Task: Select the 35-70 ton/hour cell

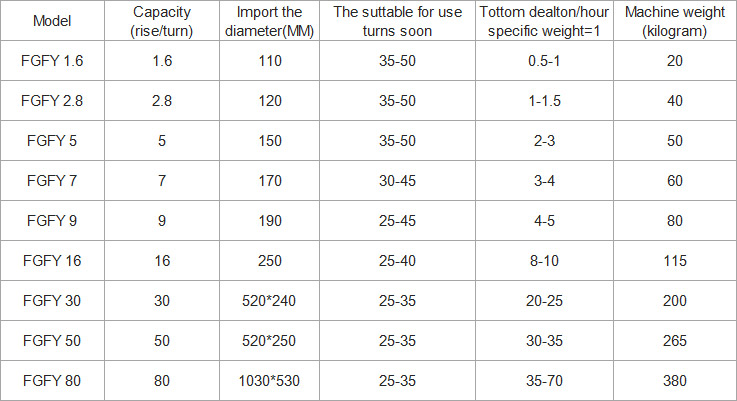Action: 544,380
